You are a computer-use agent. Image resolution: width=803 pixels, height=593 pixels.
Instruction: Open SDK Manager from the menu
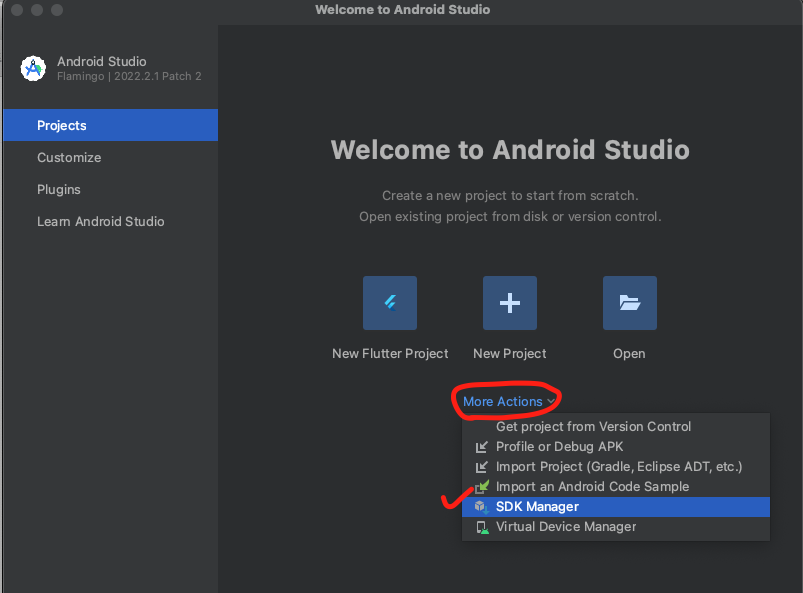(x=616, y=506)
